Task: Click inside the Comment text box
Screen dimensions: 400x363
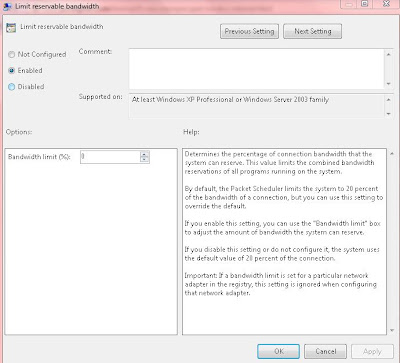Action: pyautogui.click(x=256, y=69)
